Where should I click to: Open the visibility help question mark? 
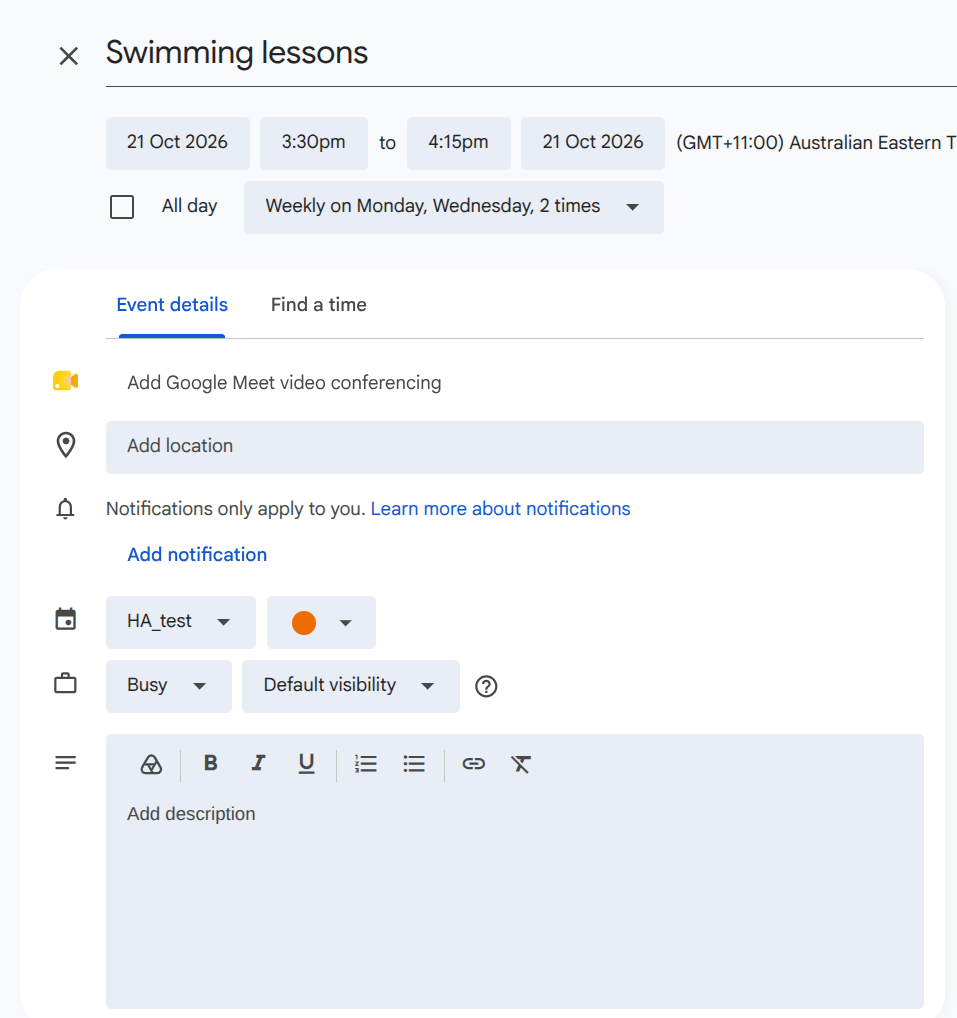coord(486,686)
